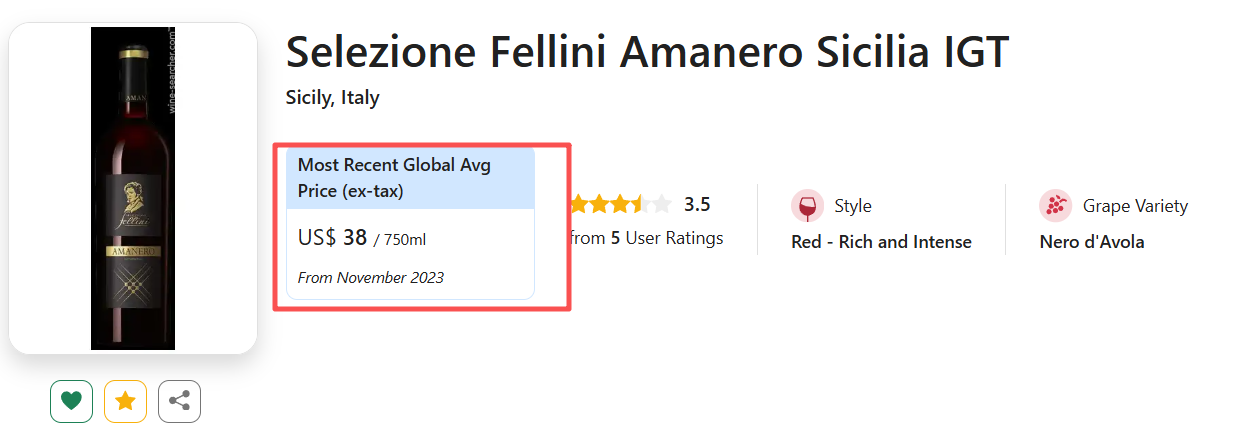The image size is (1235, 435).
Task: Click the 3.5 rating score
Action: (697, 205)
